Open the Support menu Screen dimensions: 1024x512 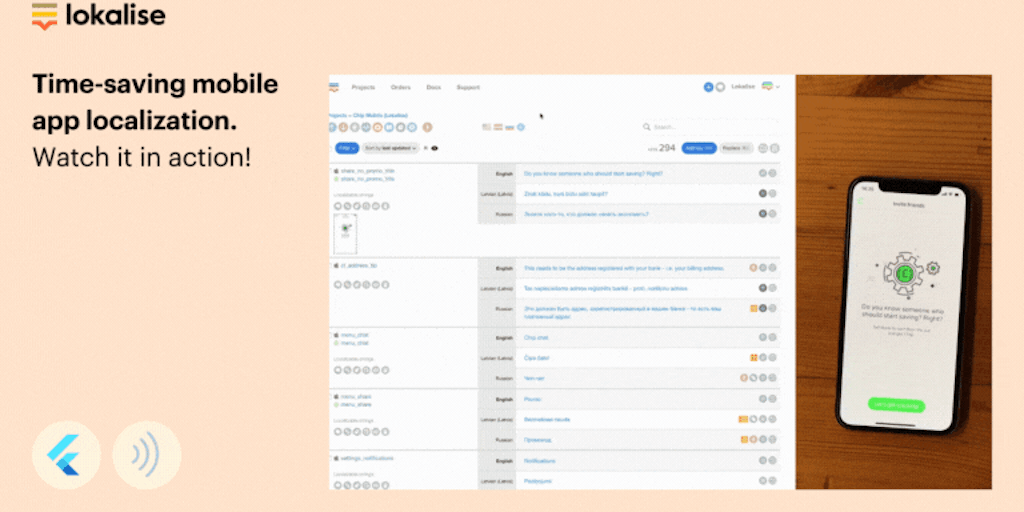pos(468,87)
